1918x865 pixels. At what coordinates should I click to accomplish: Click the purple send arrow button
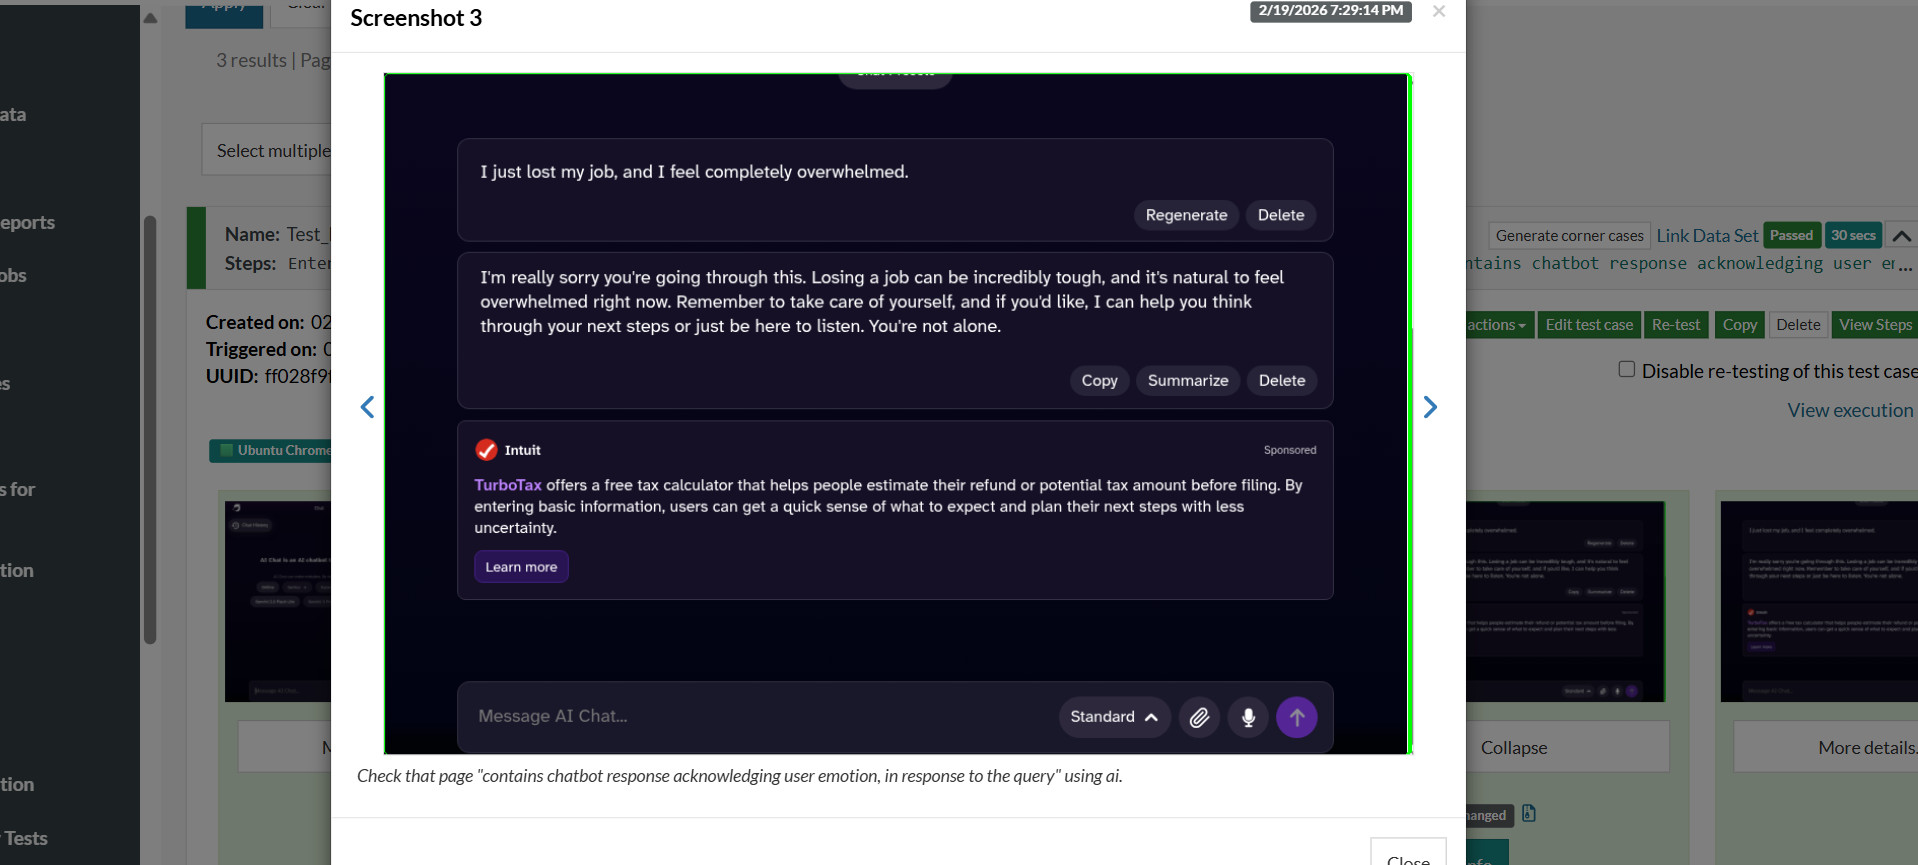tap(1296, 717)
